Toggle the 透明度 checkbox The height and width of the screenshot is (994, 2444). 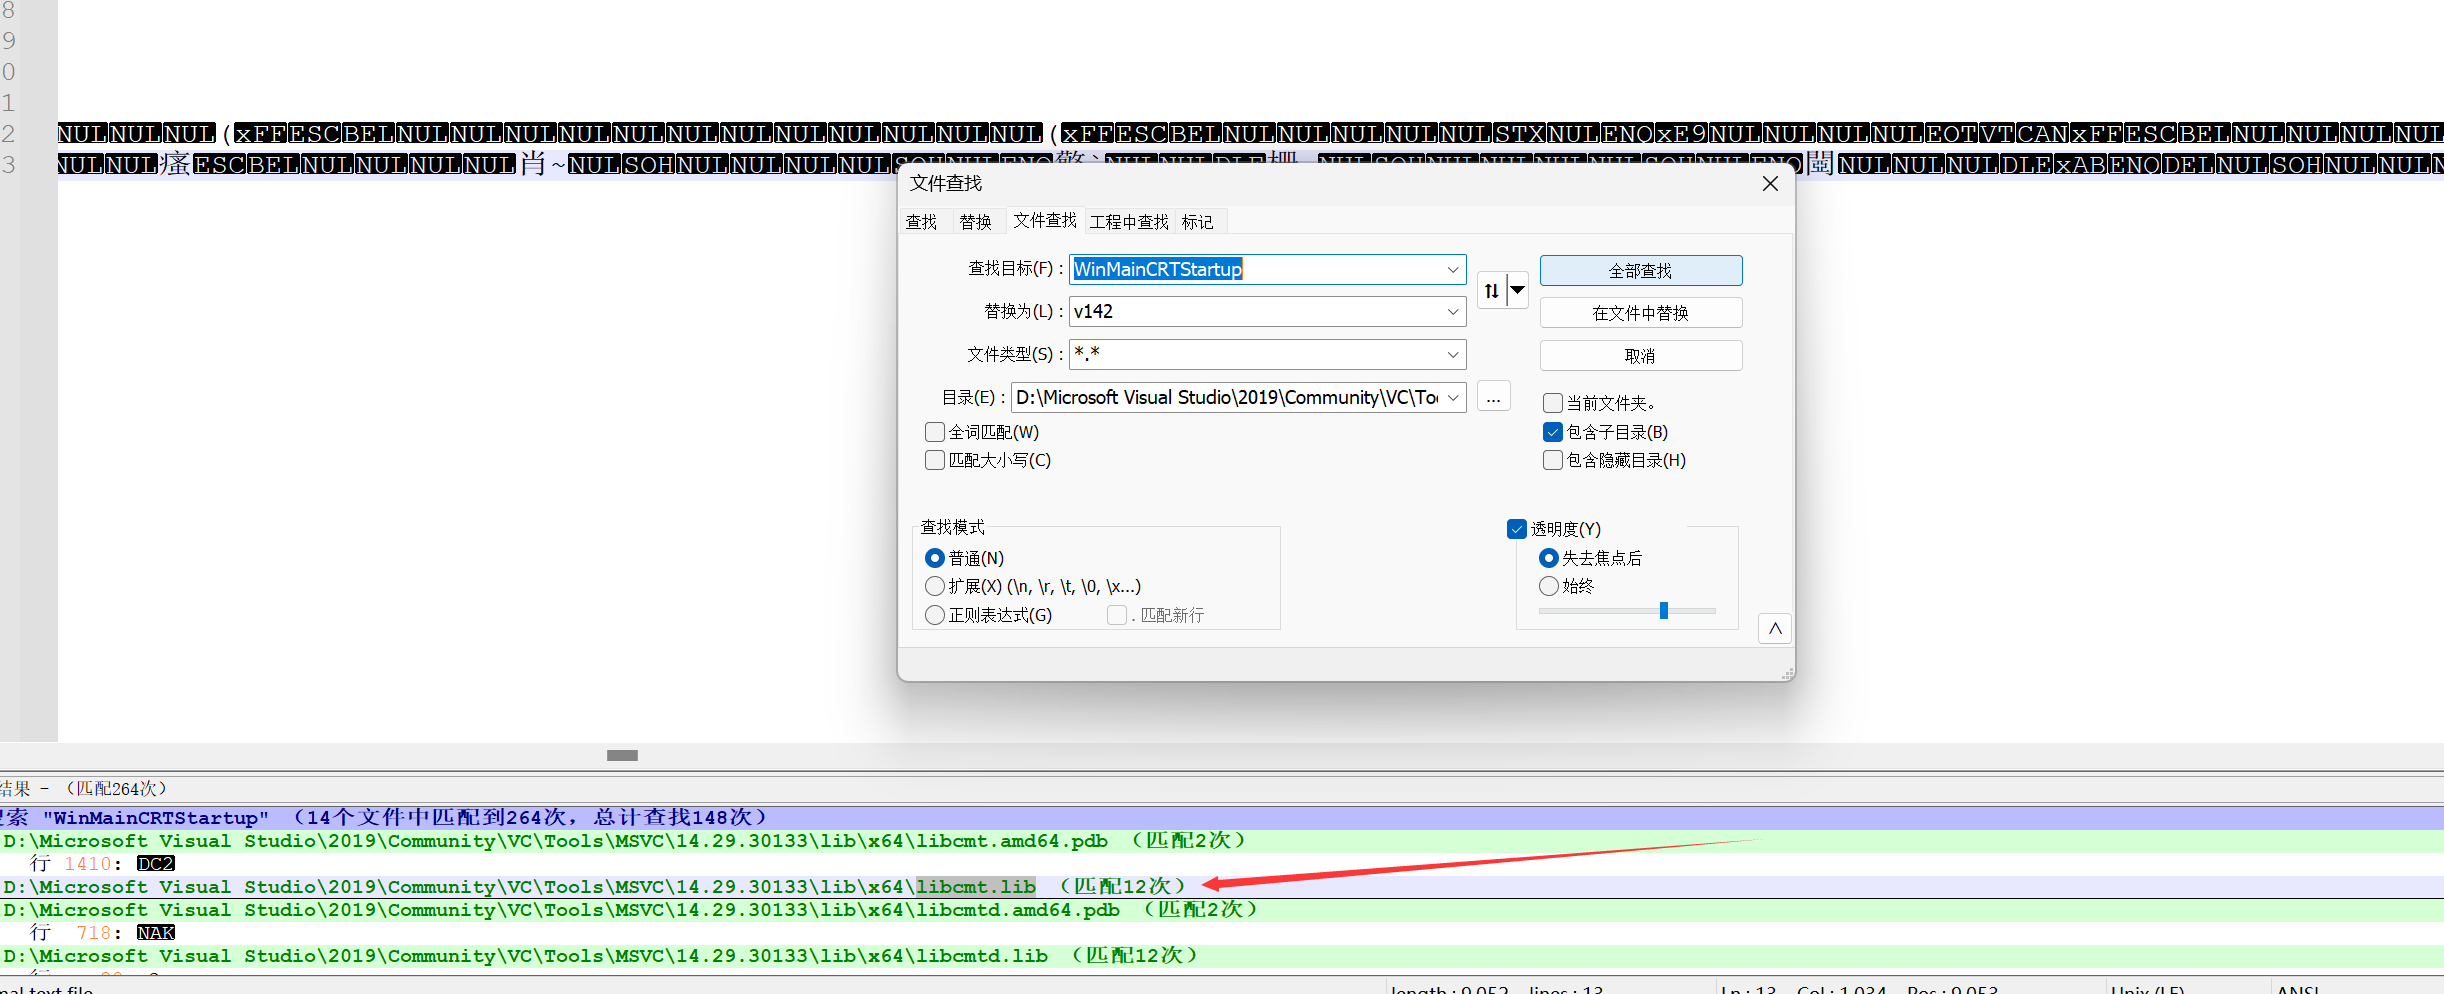click(x=1517, y=529)
